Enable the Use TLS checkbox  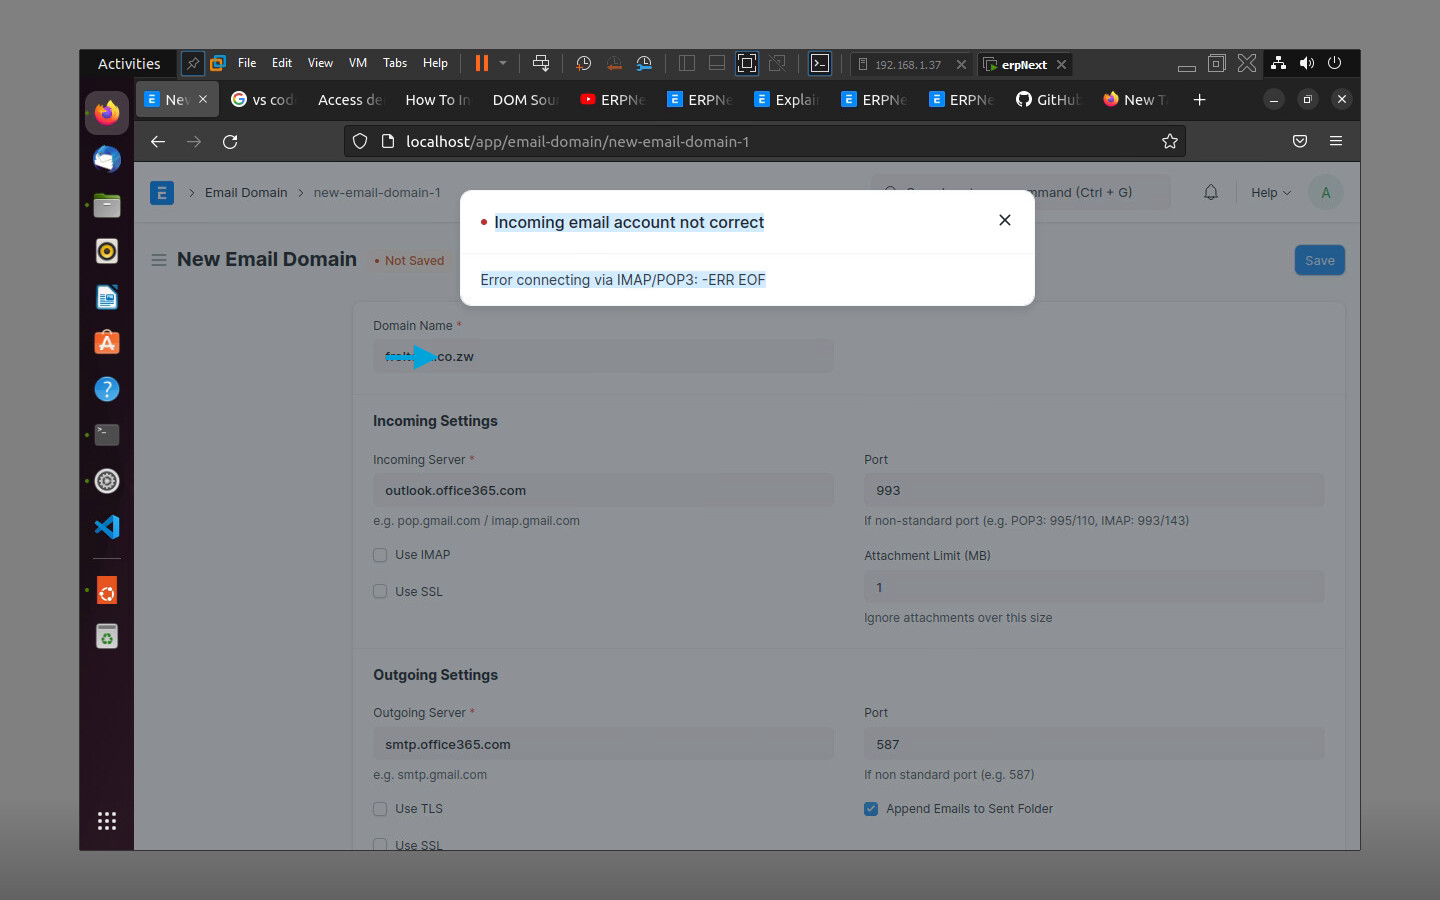coord(380,809)
